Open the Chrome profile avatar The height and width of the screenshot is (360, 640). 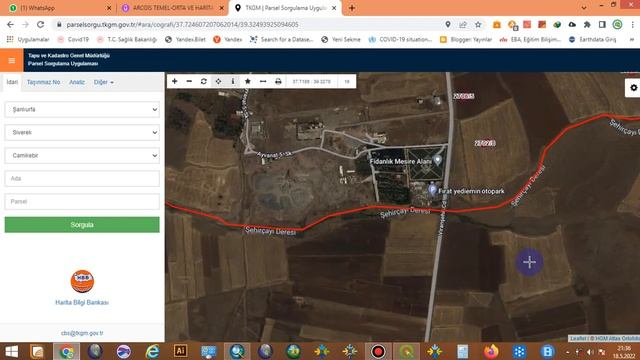(618, 24)
